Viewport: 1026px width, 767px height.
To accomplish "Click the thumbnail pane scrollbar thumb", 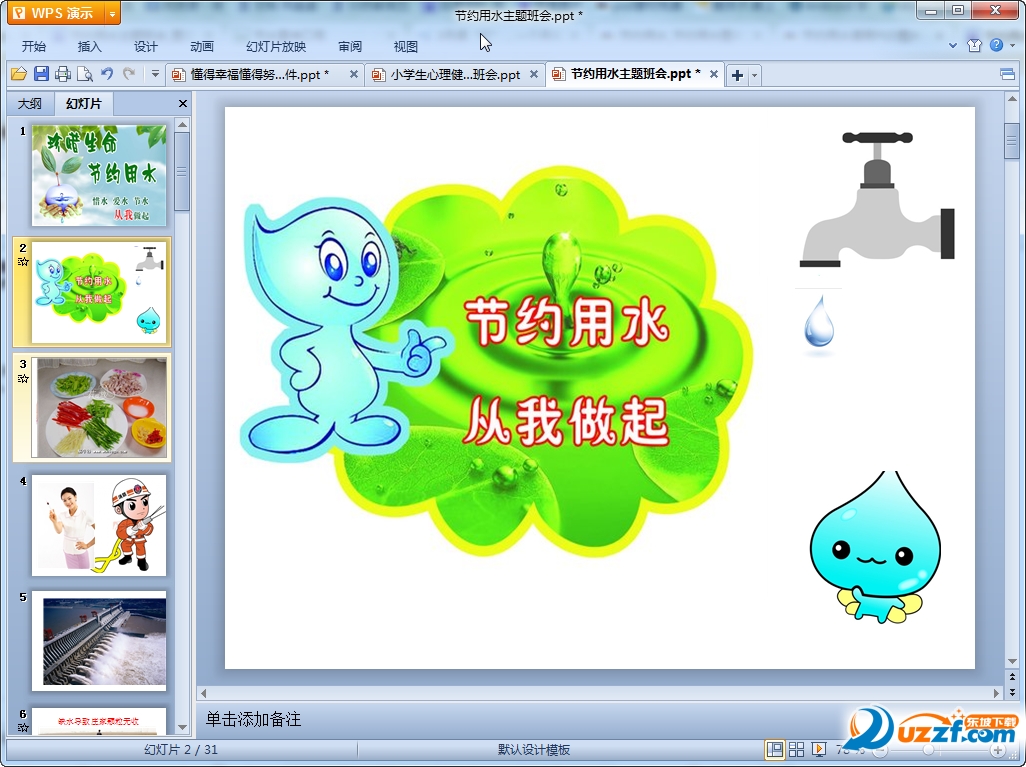I will 183,171.
